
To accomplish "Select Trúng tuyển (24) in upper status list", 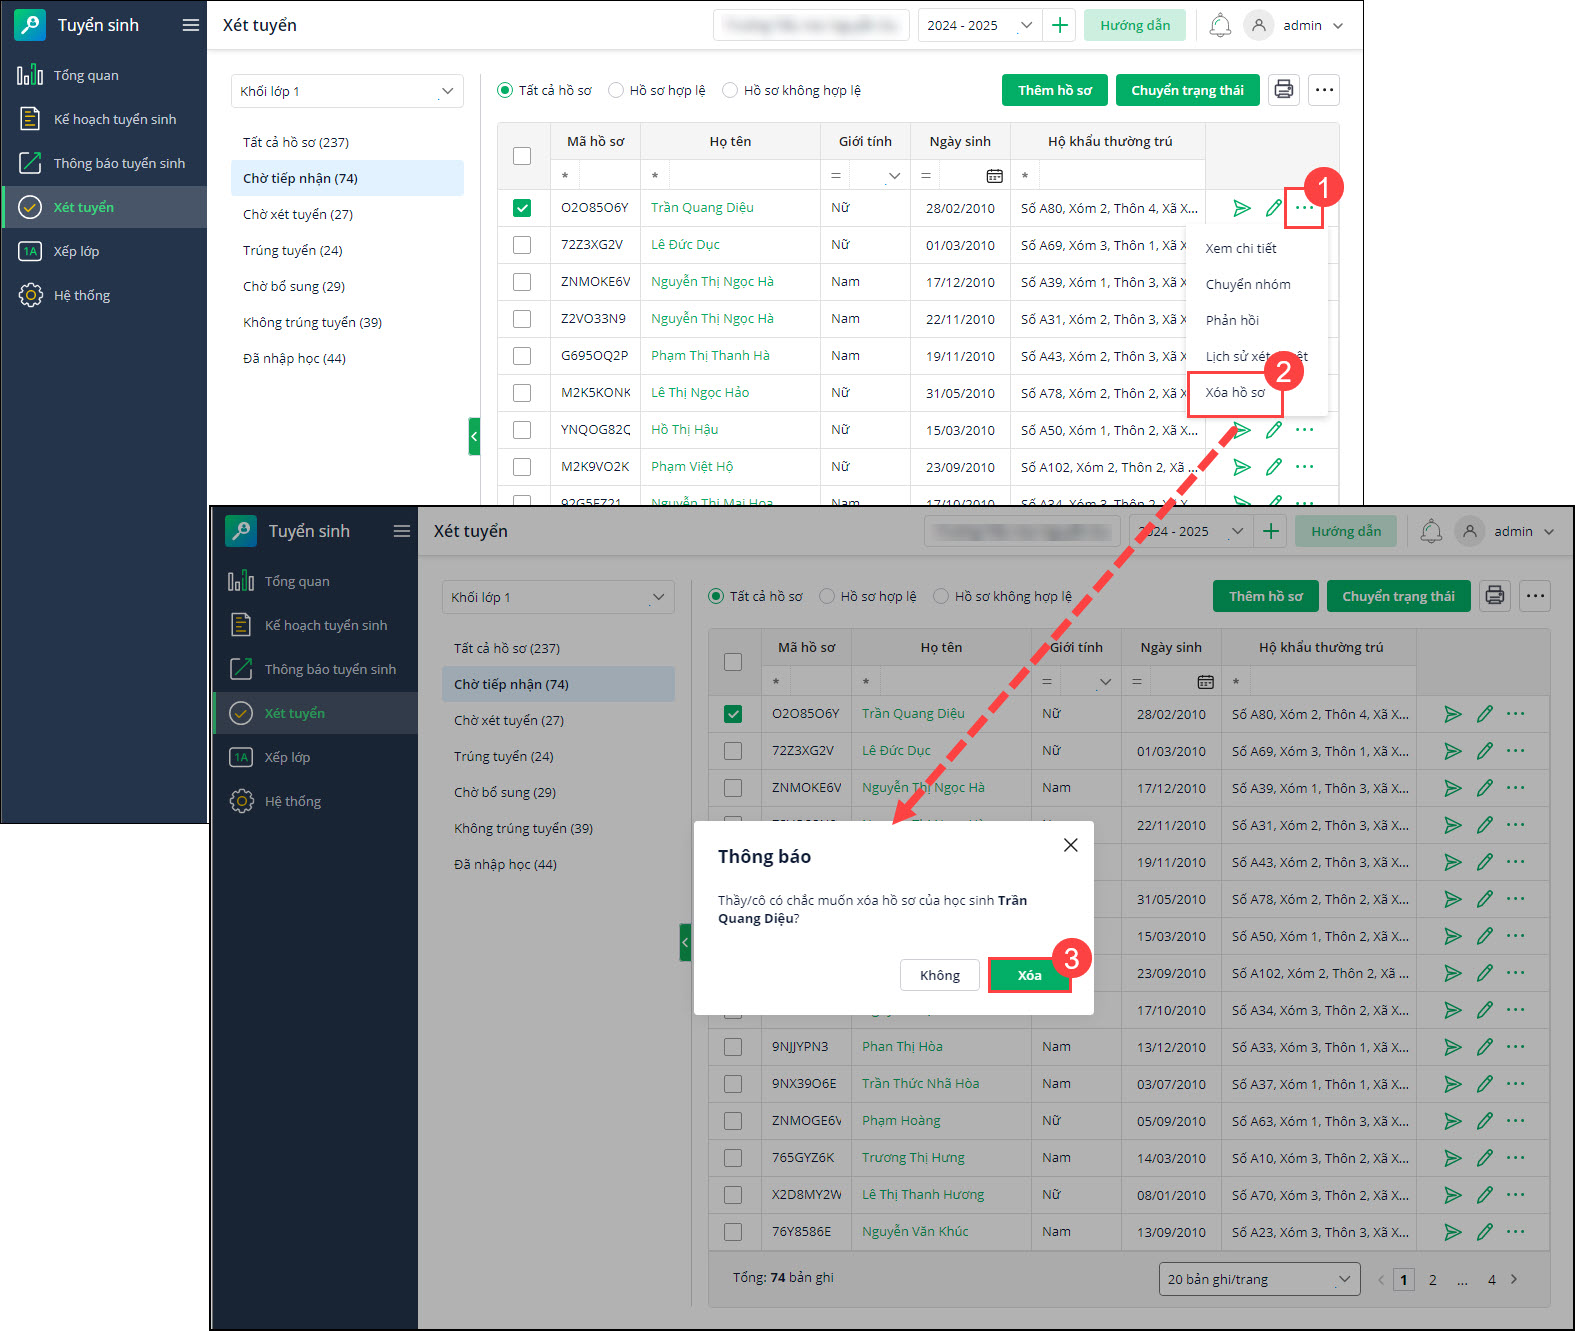I will pyautogui.click(x=293, y=250).
